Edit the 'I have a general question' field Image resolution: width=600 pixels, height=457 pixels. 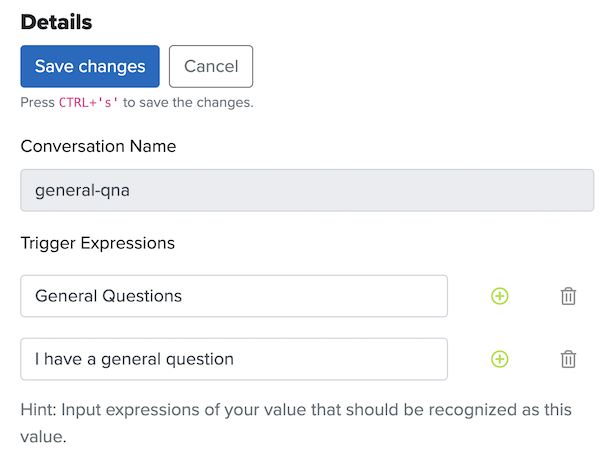[x=233, y=359]
